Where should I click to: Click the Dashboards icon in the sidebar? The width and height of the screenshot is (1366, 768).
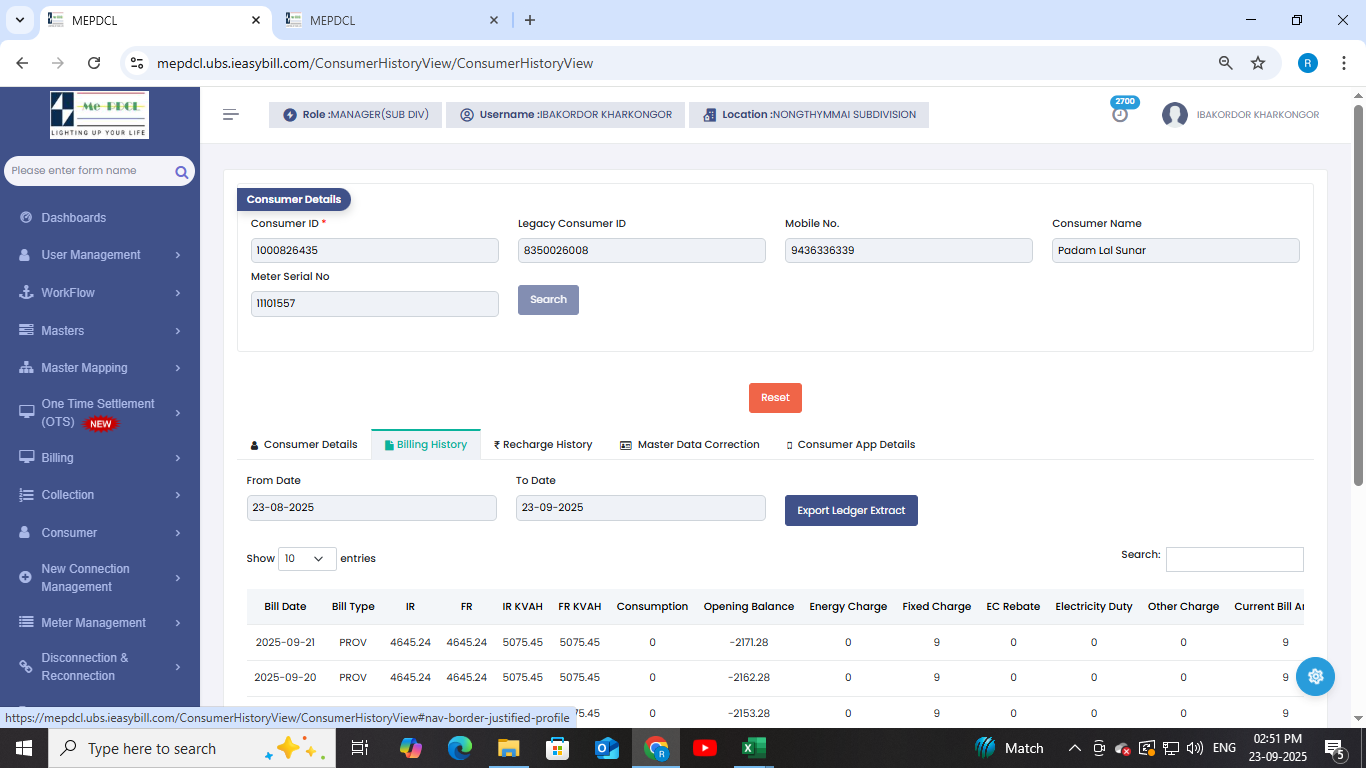coord(25,218)
